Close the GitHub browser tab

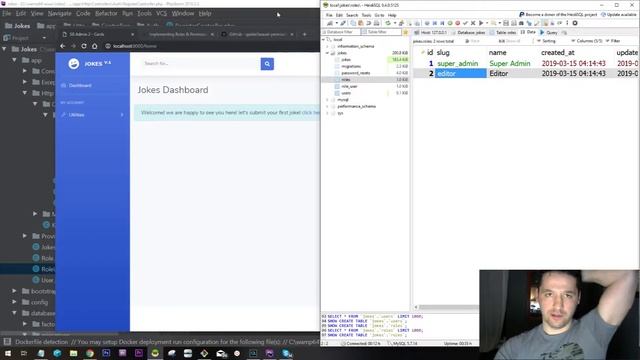(292, 34)
